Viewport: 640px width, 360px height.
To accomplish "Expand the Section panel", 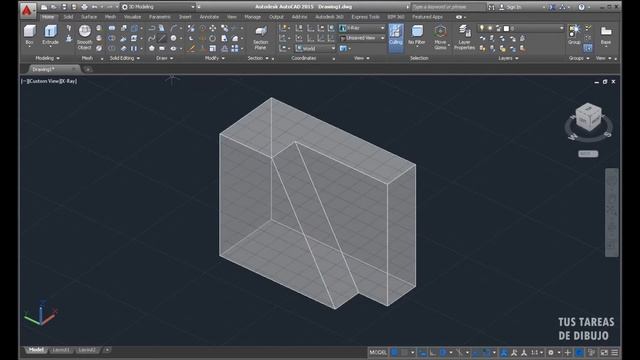I will point(258,58).
